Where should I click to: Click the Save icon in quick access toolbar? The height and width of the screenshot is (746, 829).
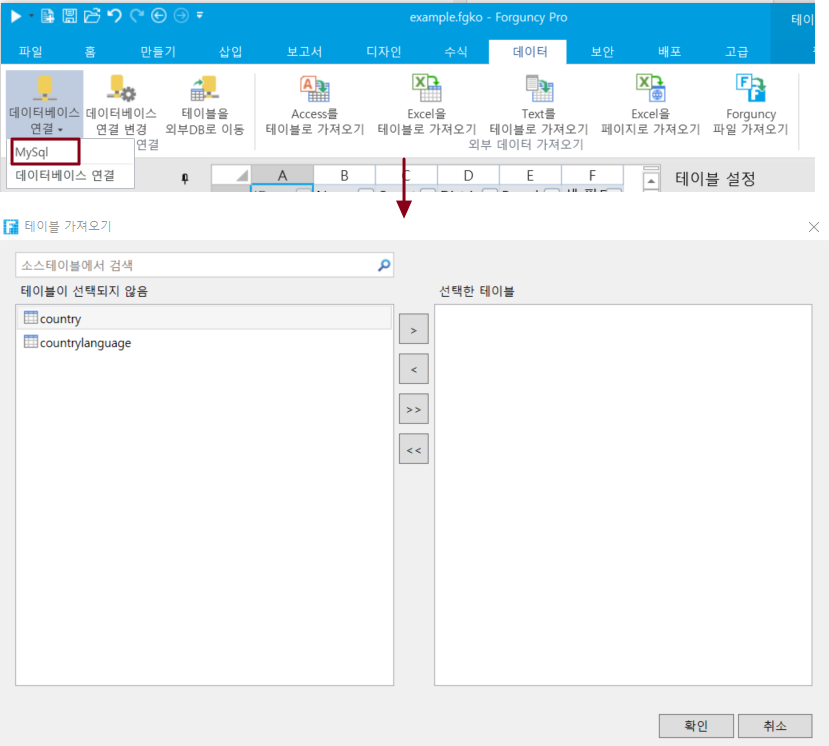pyautogui.click(x=70, y=15)
